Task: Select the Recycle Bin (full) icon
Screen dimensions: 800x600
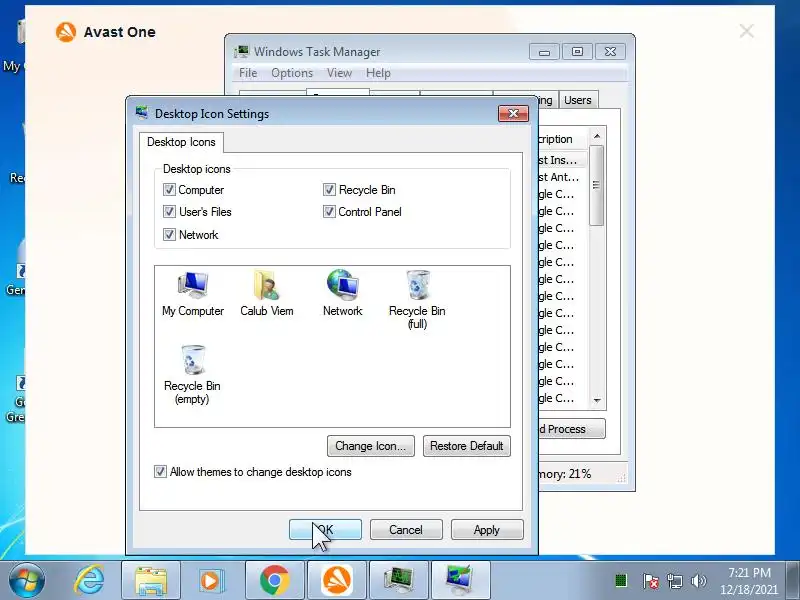Action: (x=417, y=300)
